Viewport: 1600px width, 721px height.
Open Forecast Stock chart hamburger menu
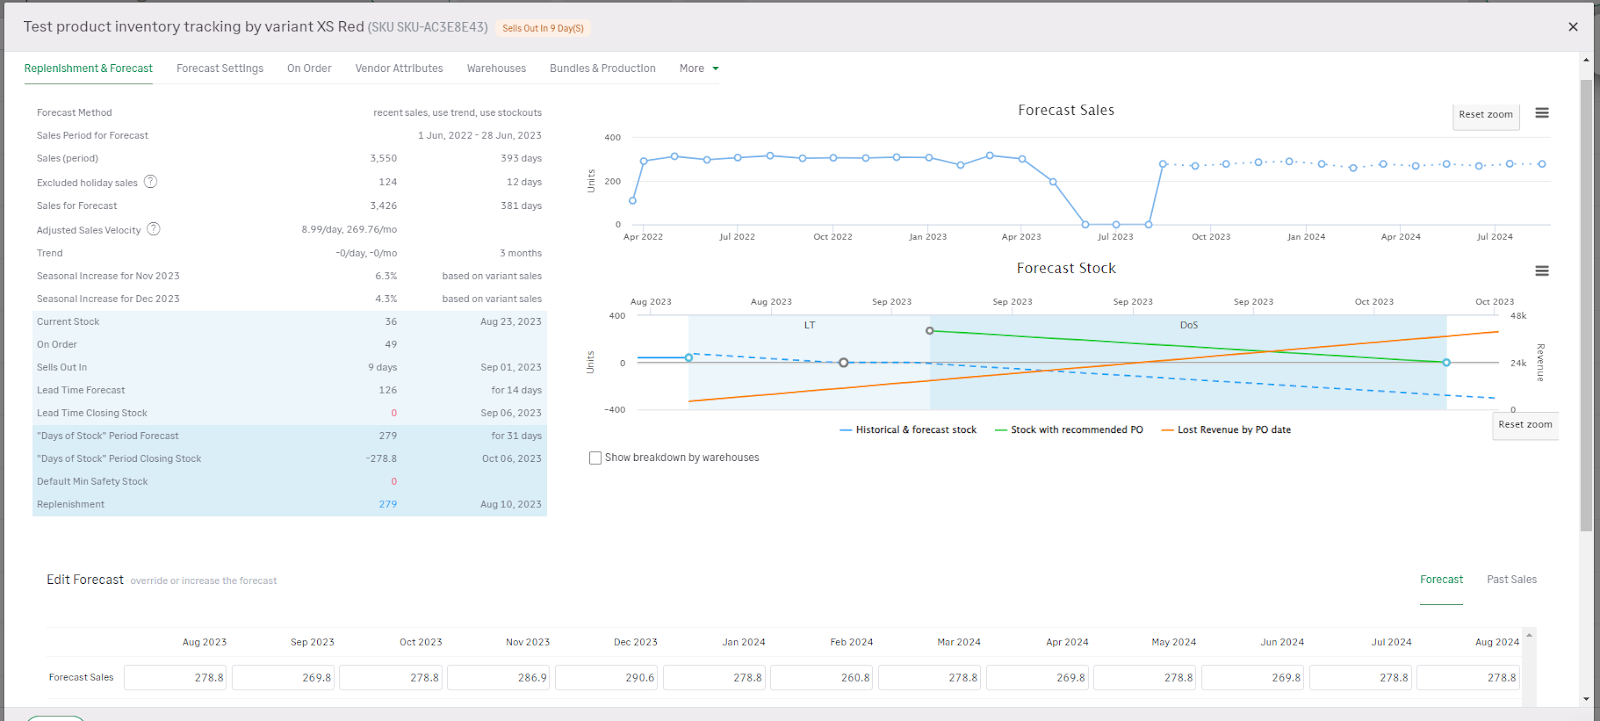click(1541, 271)
